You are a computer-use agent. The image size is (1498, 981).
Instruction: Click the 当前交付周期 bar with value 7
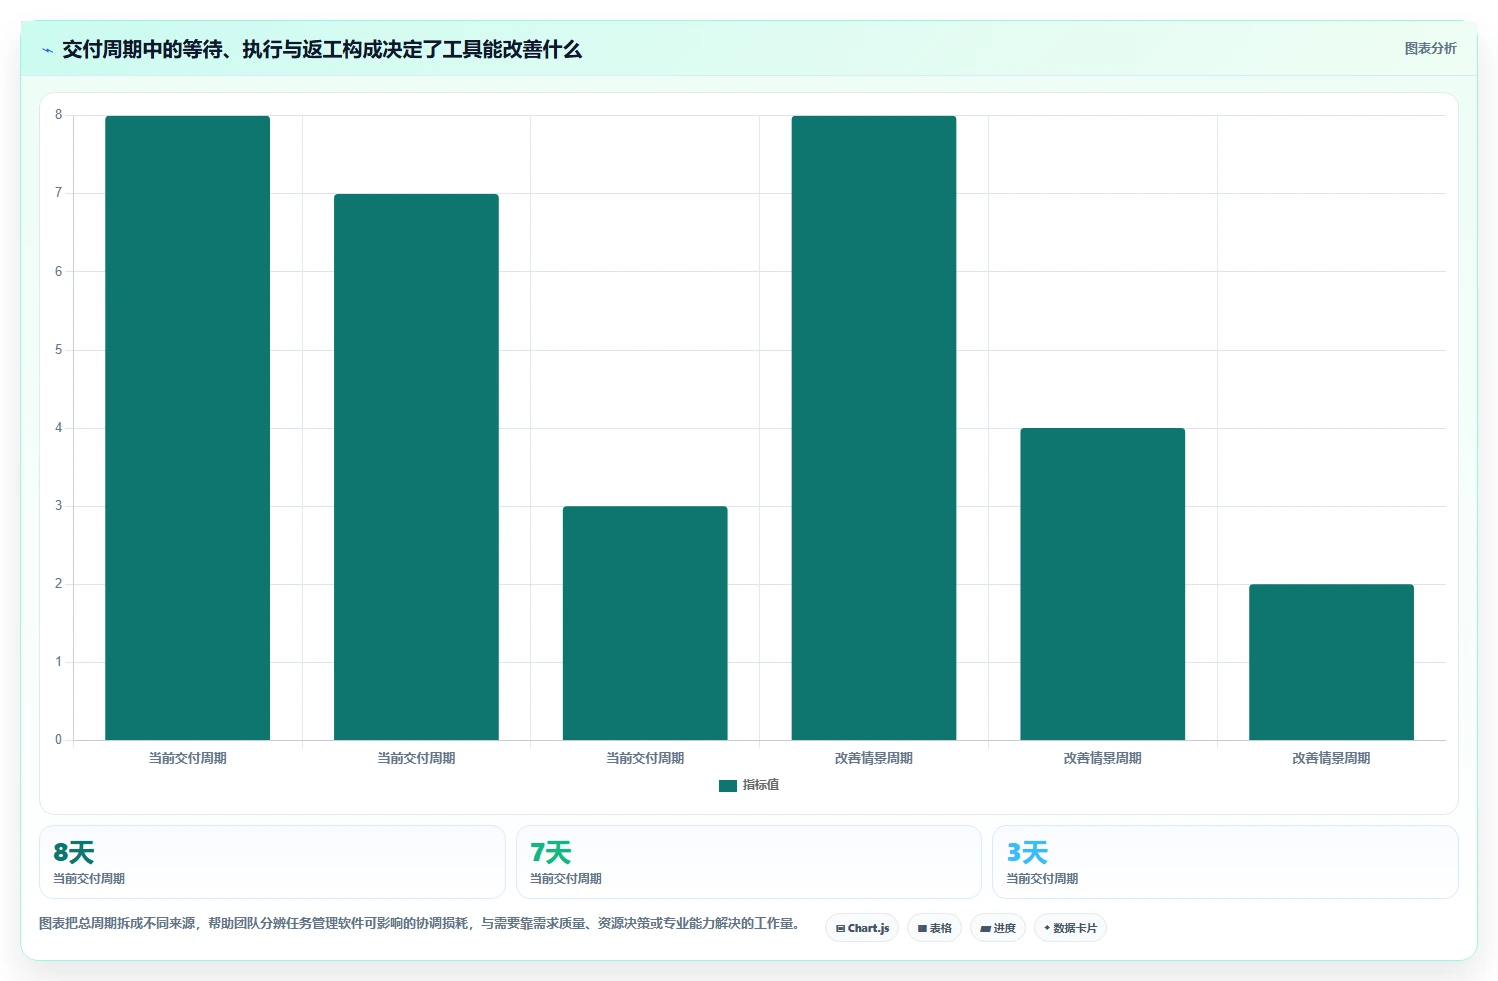click(x=416, y=467)
